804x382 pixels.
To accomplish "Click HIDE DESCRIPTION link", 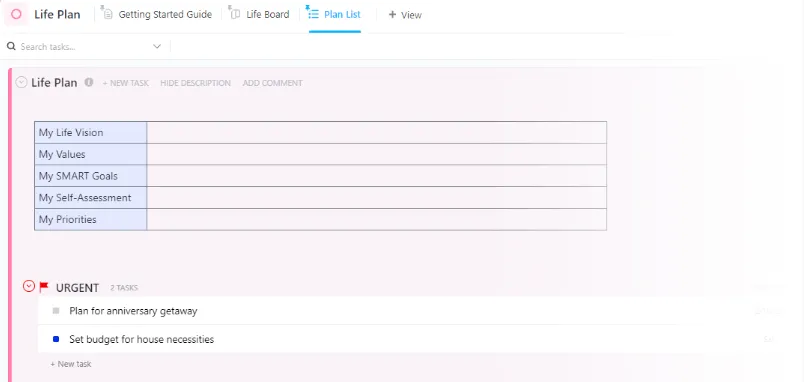I will 195,83.
